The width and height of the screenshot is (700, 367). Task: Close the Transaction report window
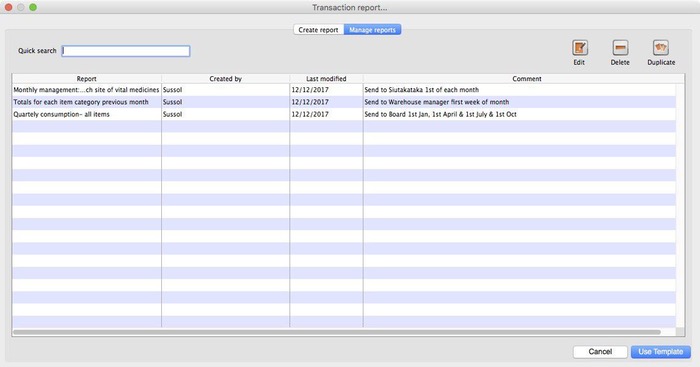coord(8,8)
